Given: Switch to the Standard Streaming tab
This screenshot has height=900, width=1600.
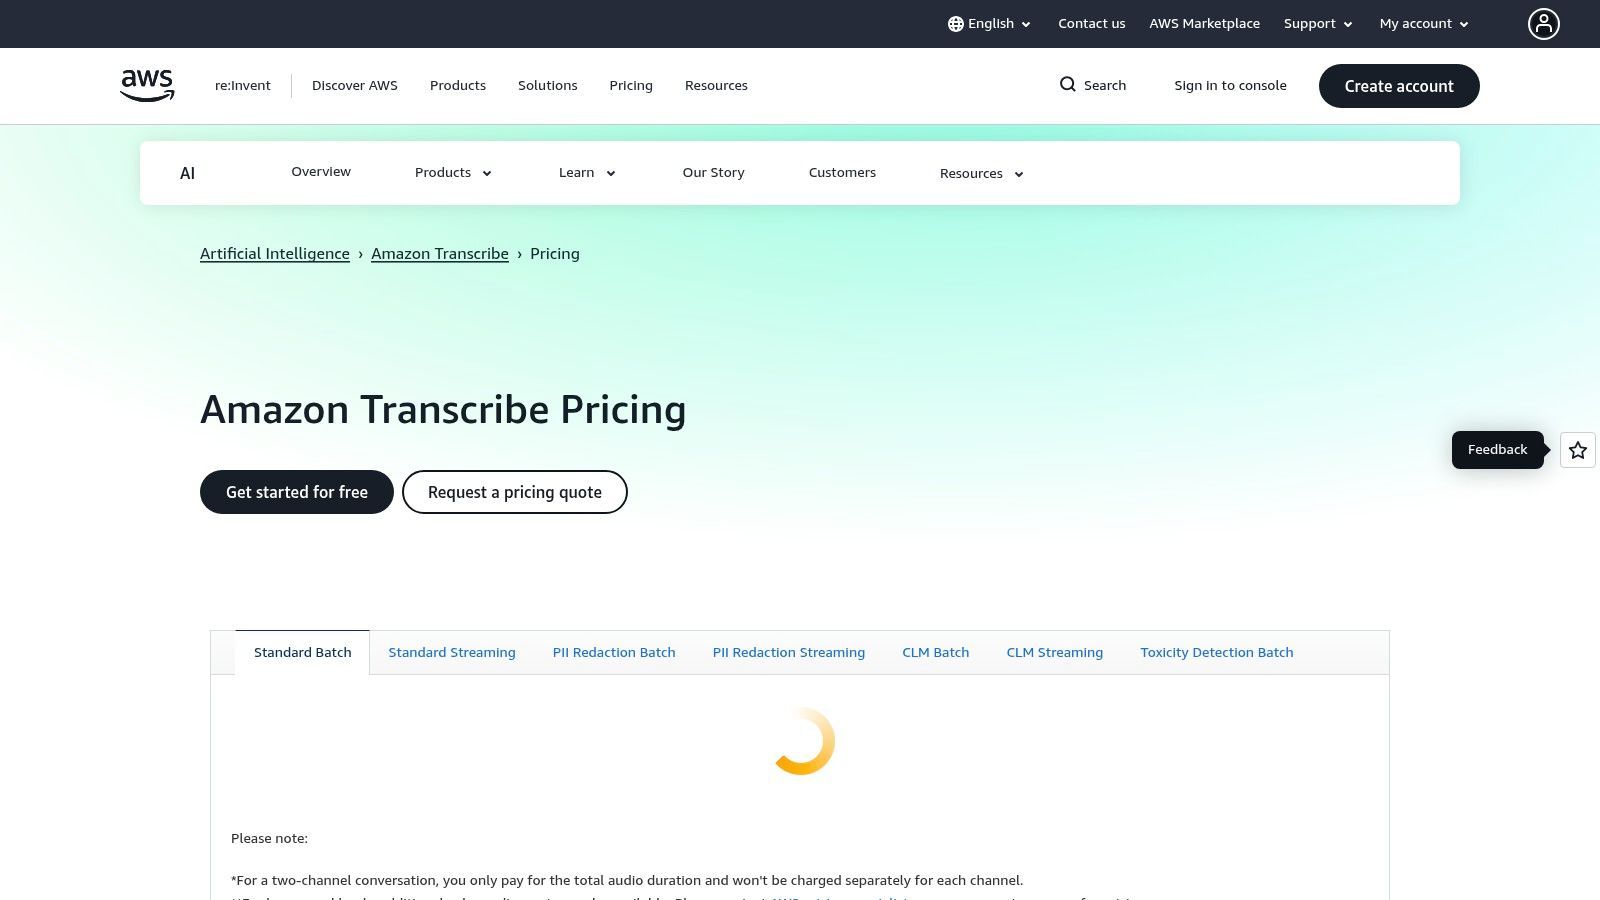Looking at the screenshot, I should 452,652.
